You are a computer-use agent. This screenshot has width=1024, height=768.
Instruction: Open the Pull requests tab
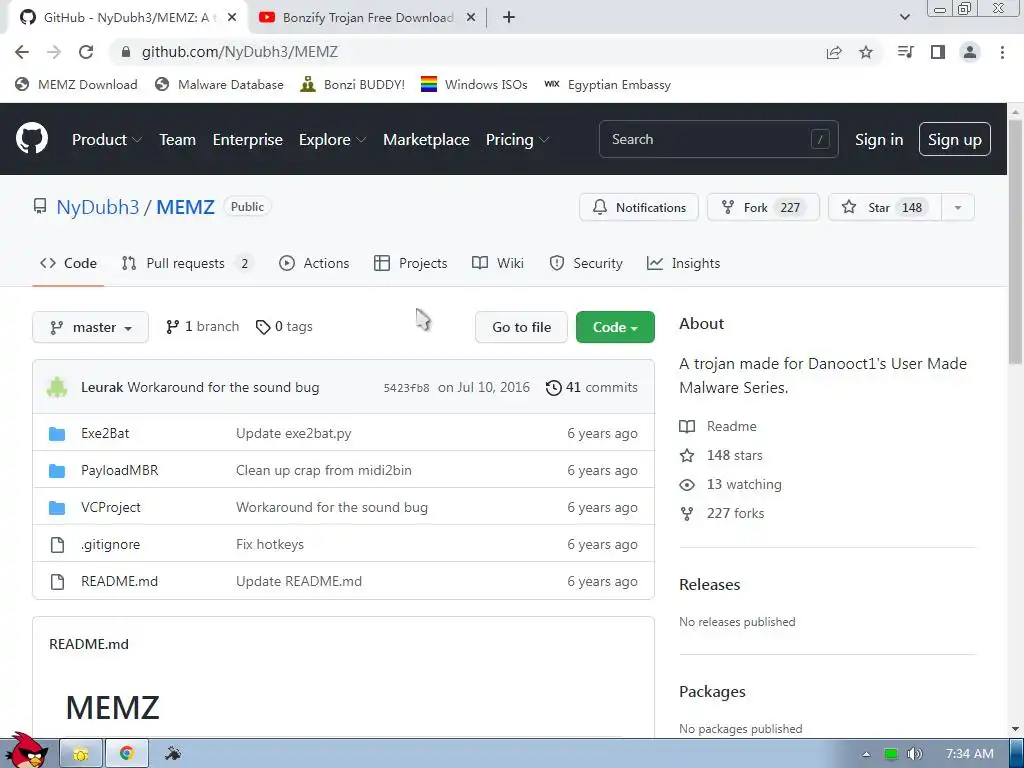coord(186,263)
